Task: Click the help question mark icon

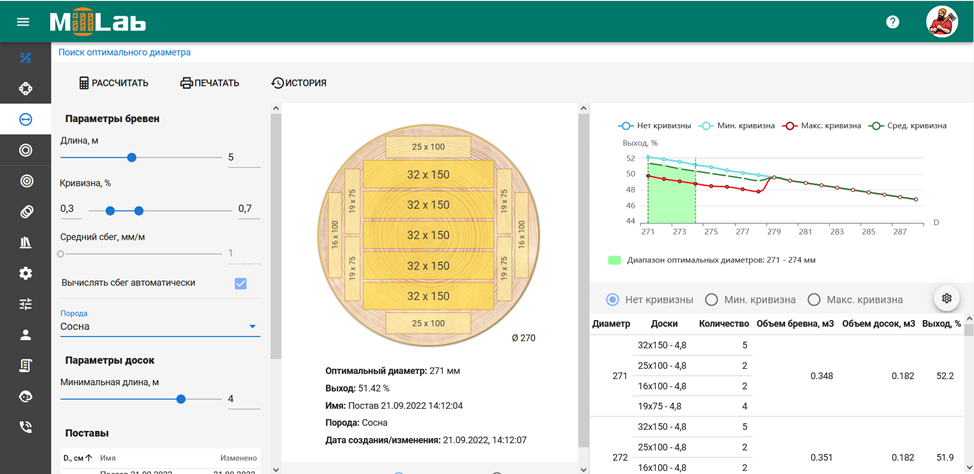Action: [x=893, y=22]
